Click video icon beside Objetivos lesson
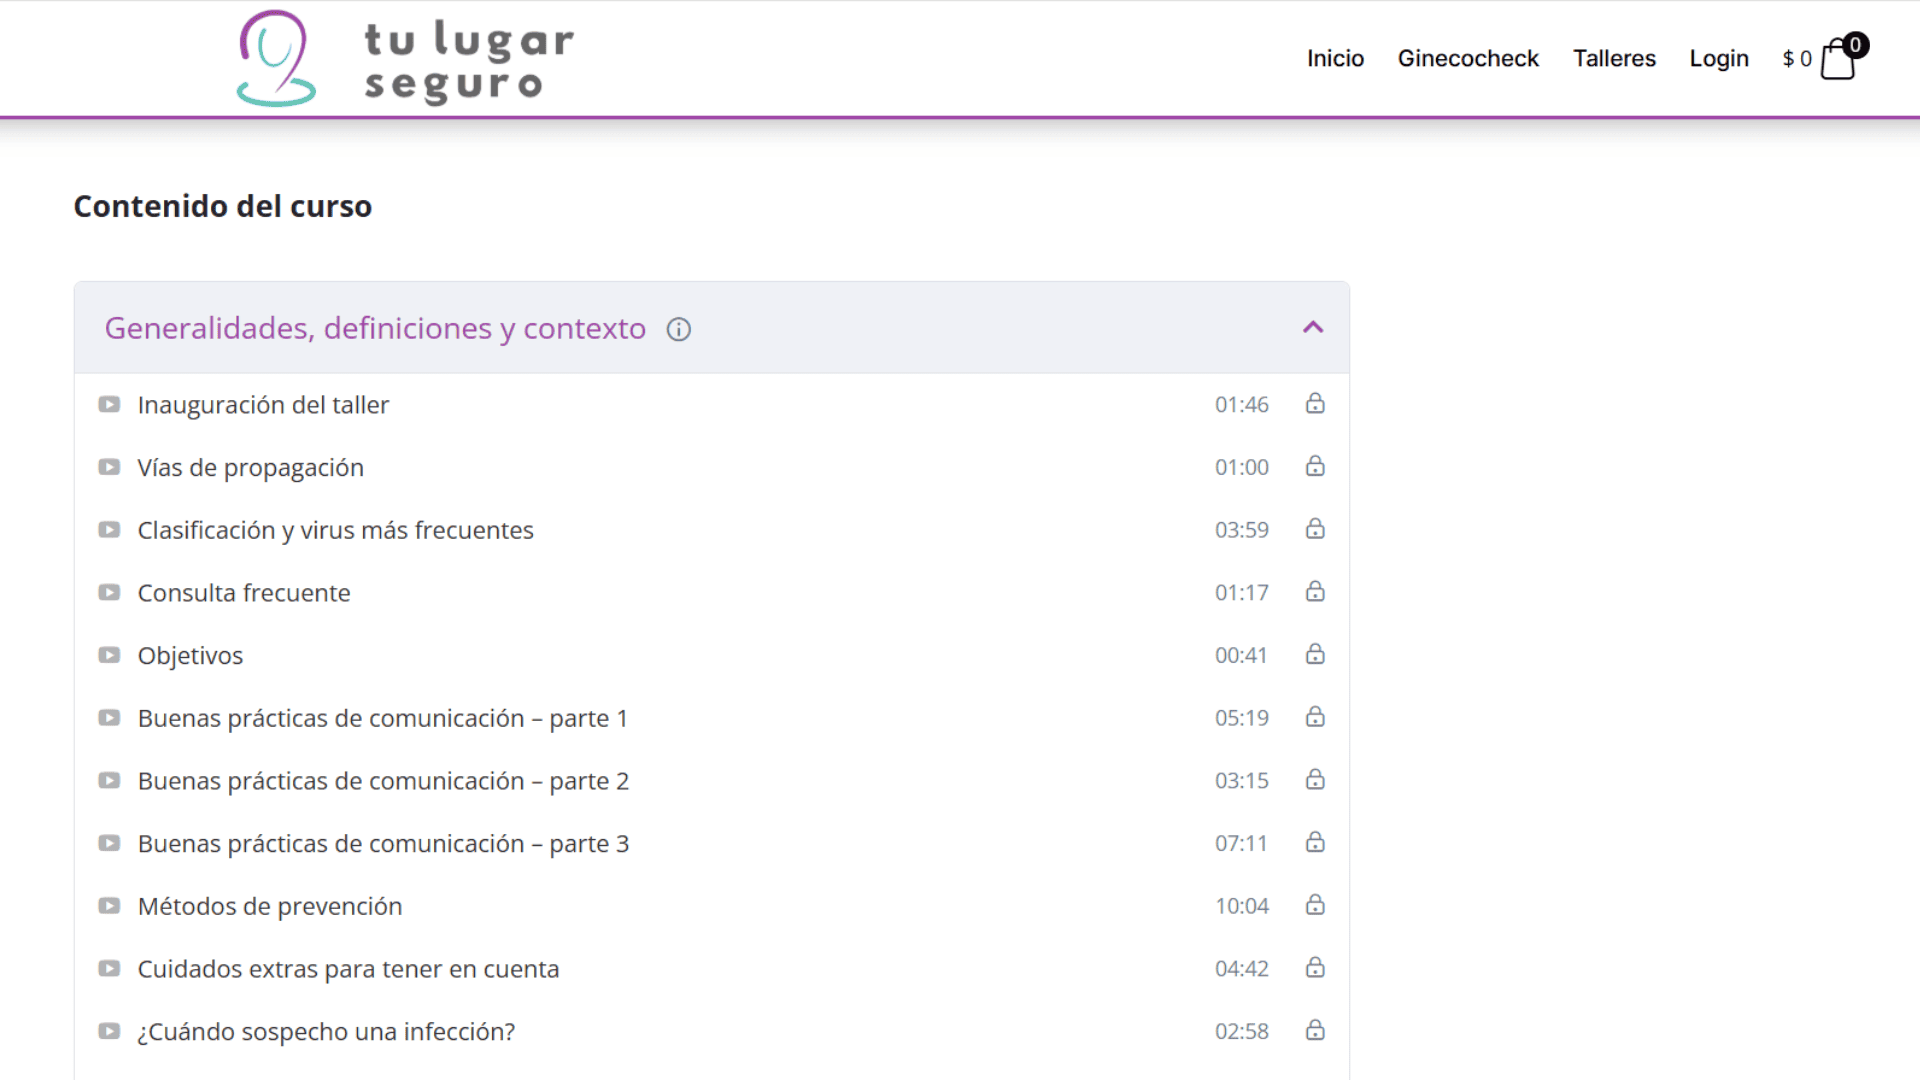The image size is (1920, 1080). [109, 655]
